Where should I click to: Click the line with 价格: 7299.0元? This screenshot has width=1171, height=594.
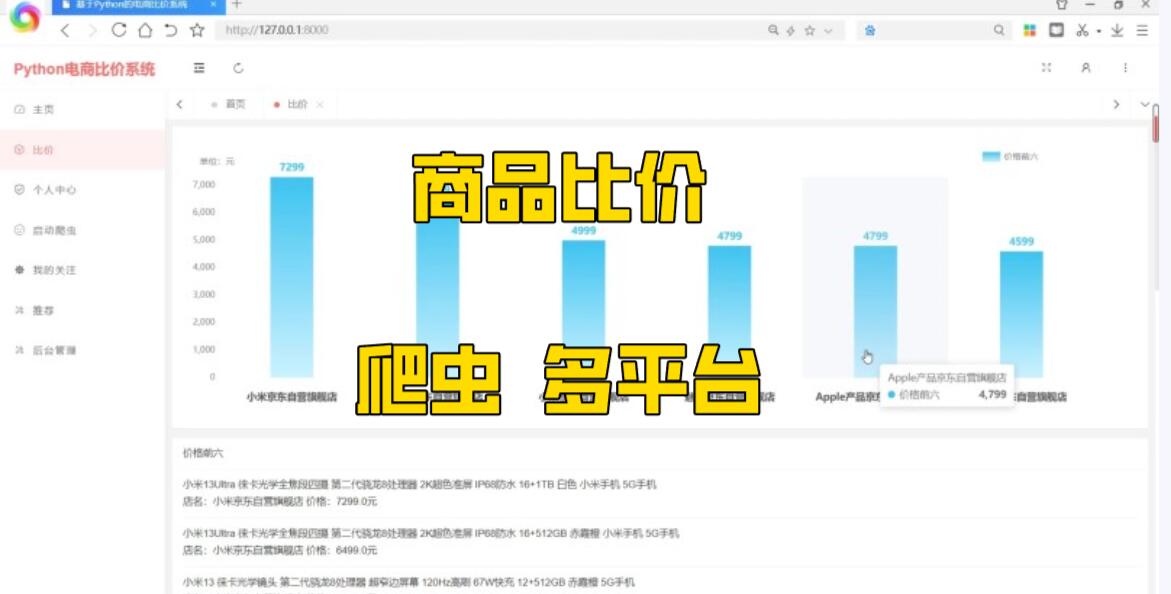click(x=279, y=501)
